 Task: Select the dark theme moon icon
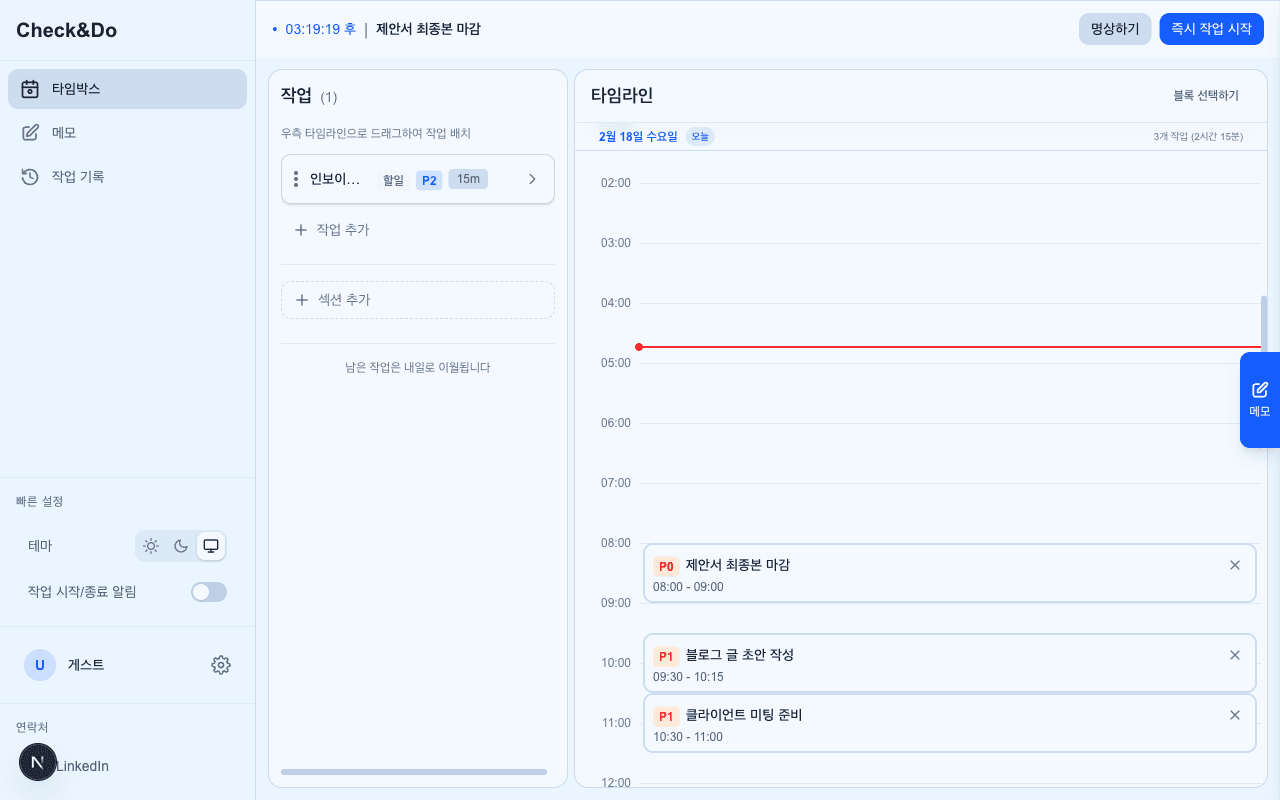(x=181, y=546)
